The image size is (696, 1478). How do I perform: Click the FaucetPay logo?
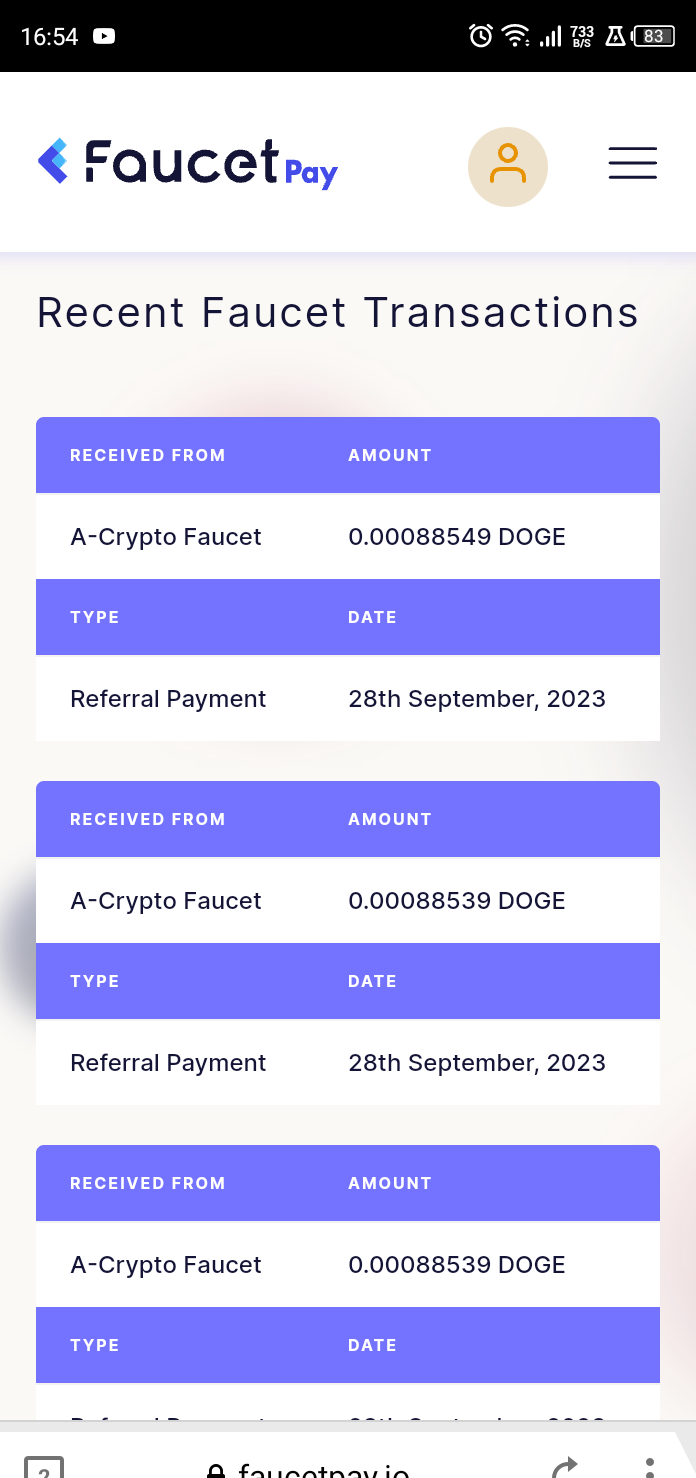(x=188, y=163)
